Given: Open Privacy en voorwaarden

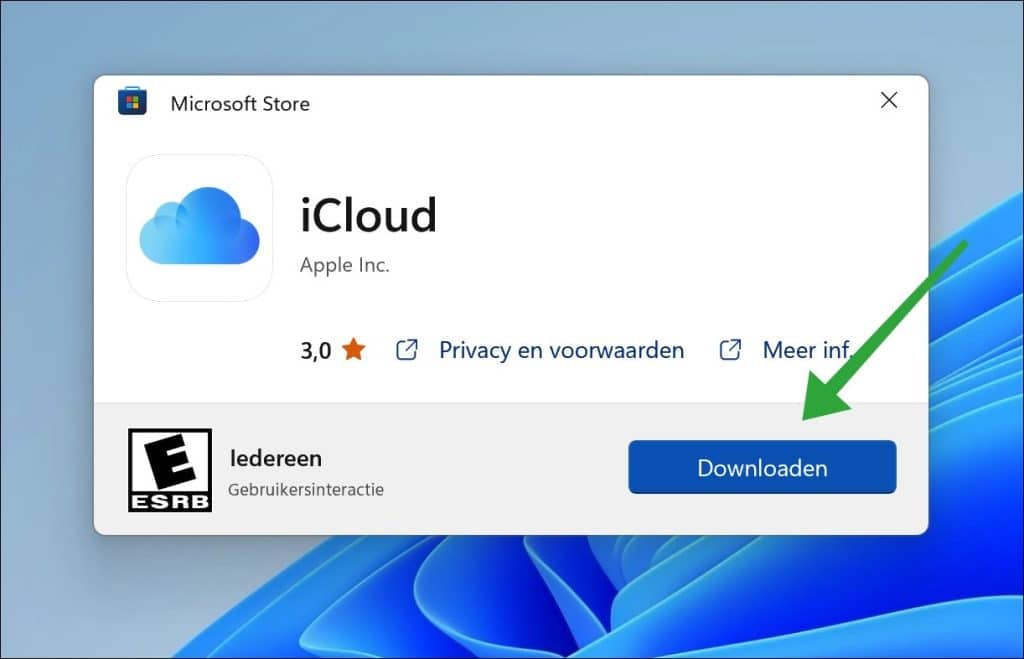Looking at the screenshot, I should click(x=561, y=350).
